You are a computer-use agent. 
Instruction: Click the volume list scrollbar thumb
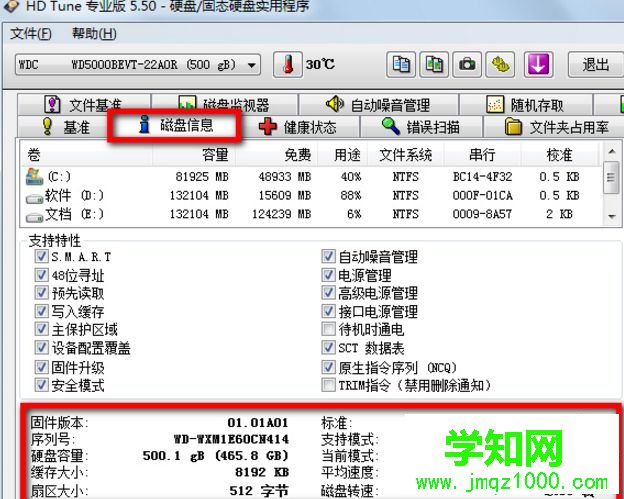tap(612, 177)
